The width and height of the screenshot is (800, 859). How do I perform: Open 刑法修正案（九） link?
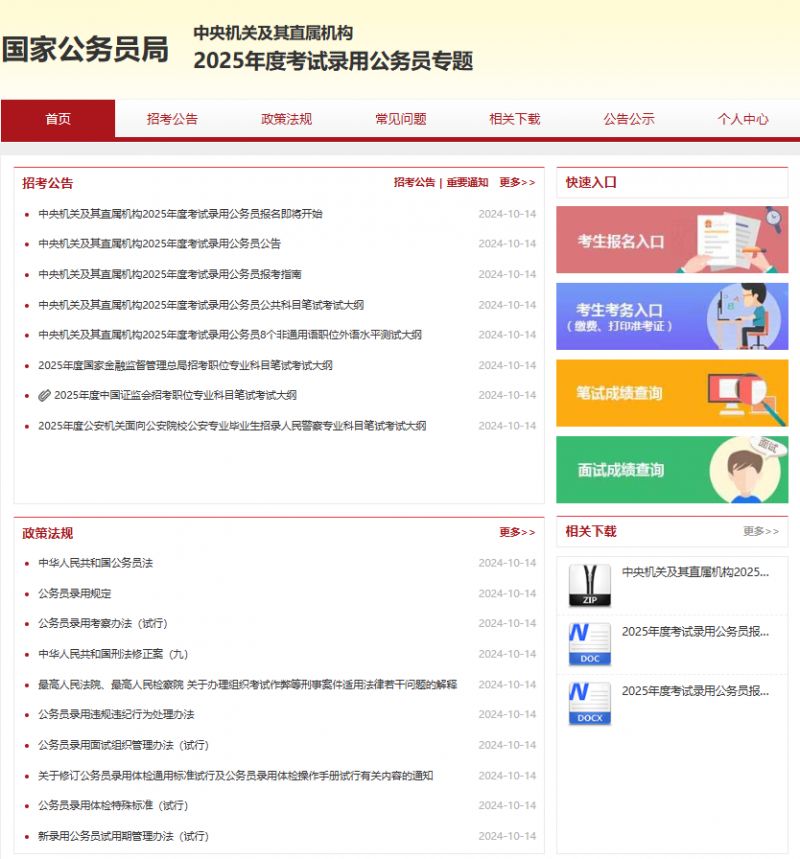pyautogui.click(x=113, y=654)
